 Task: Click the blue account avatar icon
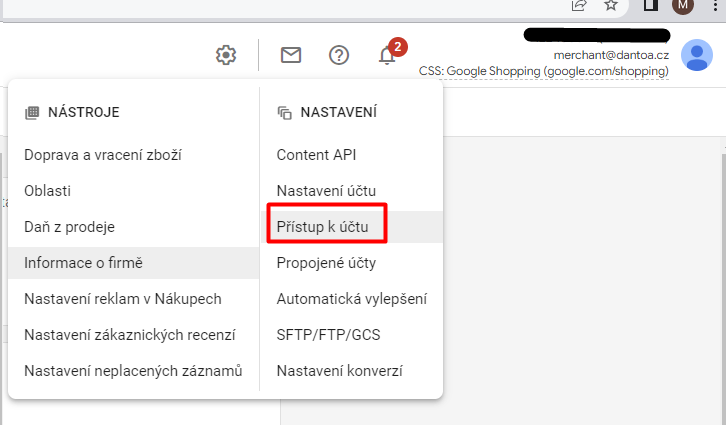(x=696, y=55)
